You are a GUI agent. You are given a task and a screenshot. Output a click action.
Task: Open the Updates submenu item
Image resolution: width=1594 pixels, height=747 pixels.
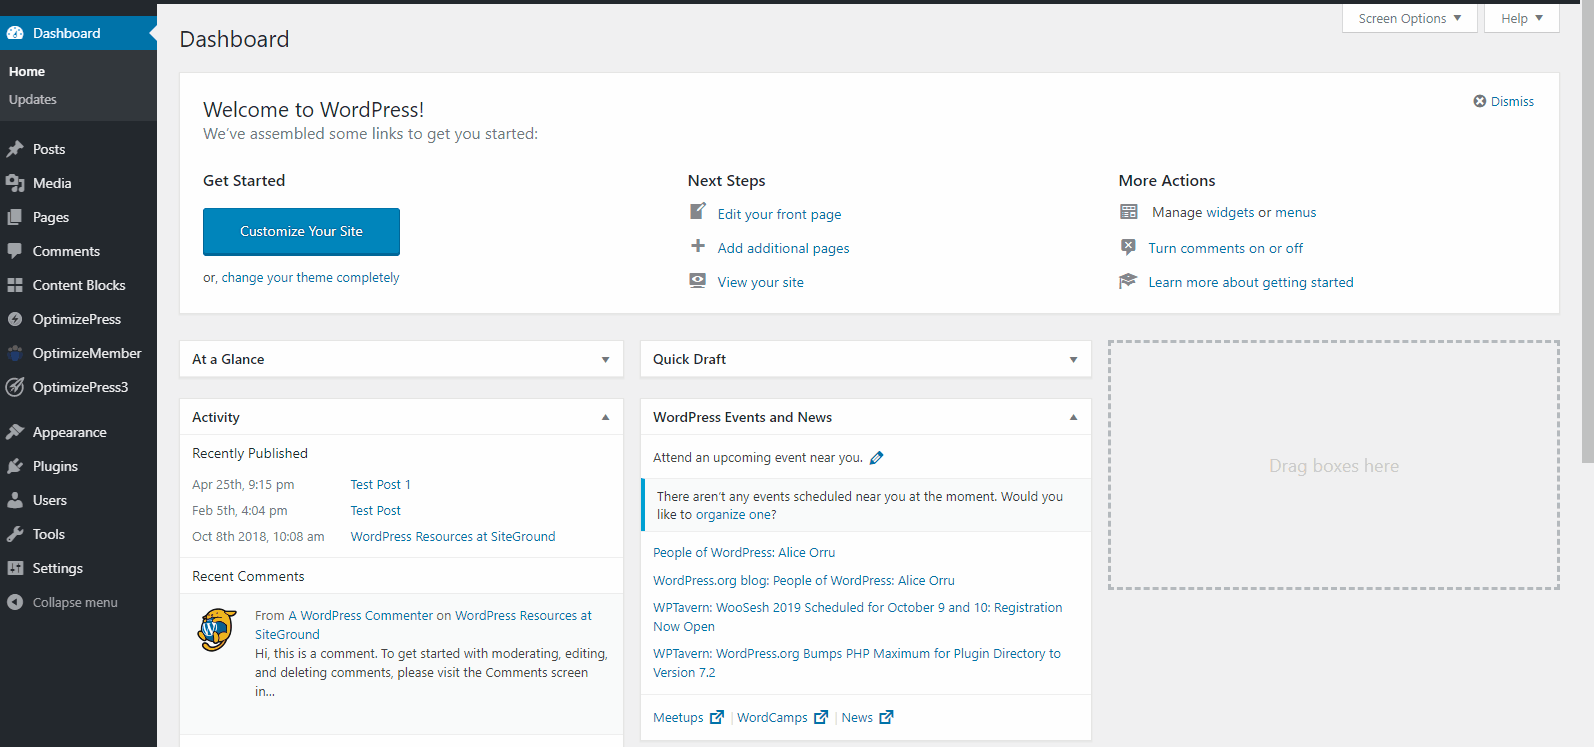pos(33,99)
